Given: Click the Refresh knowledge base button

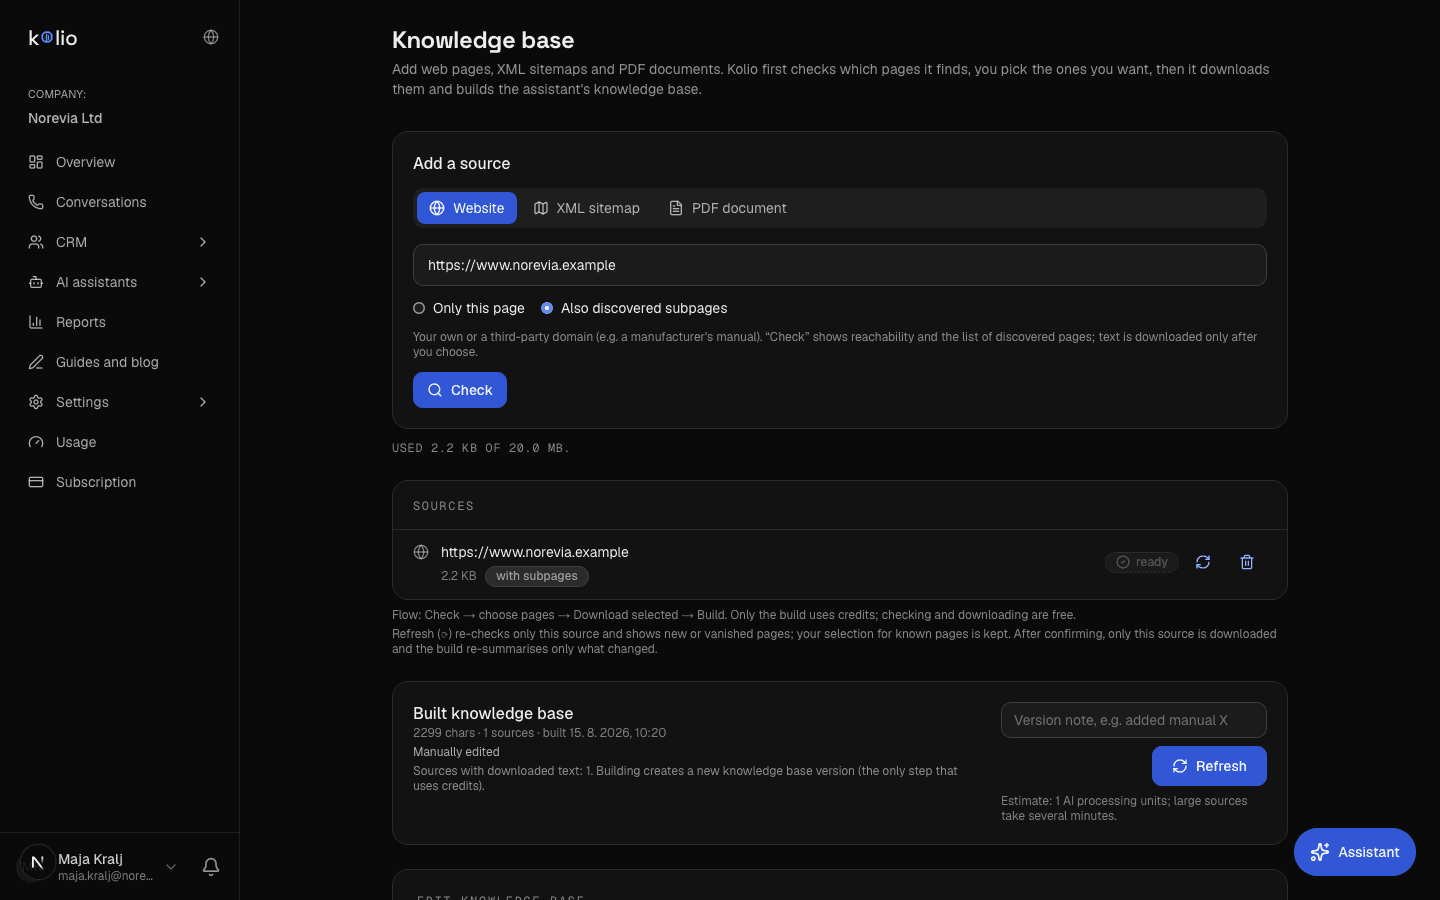Looking at the screenshot, I should 1209,766.
